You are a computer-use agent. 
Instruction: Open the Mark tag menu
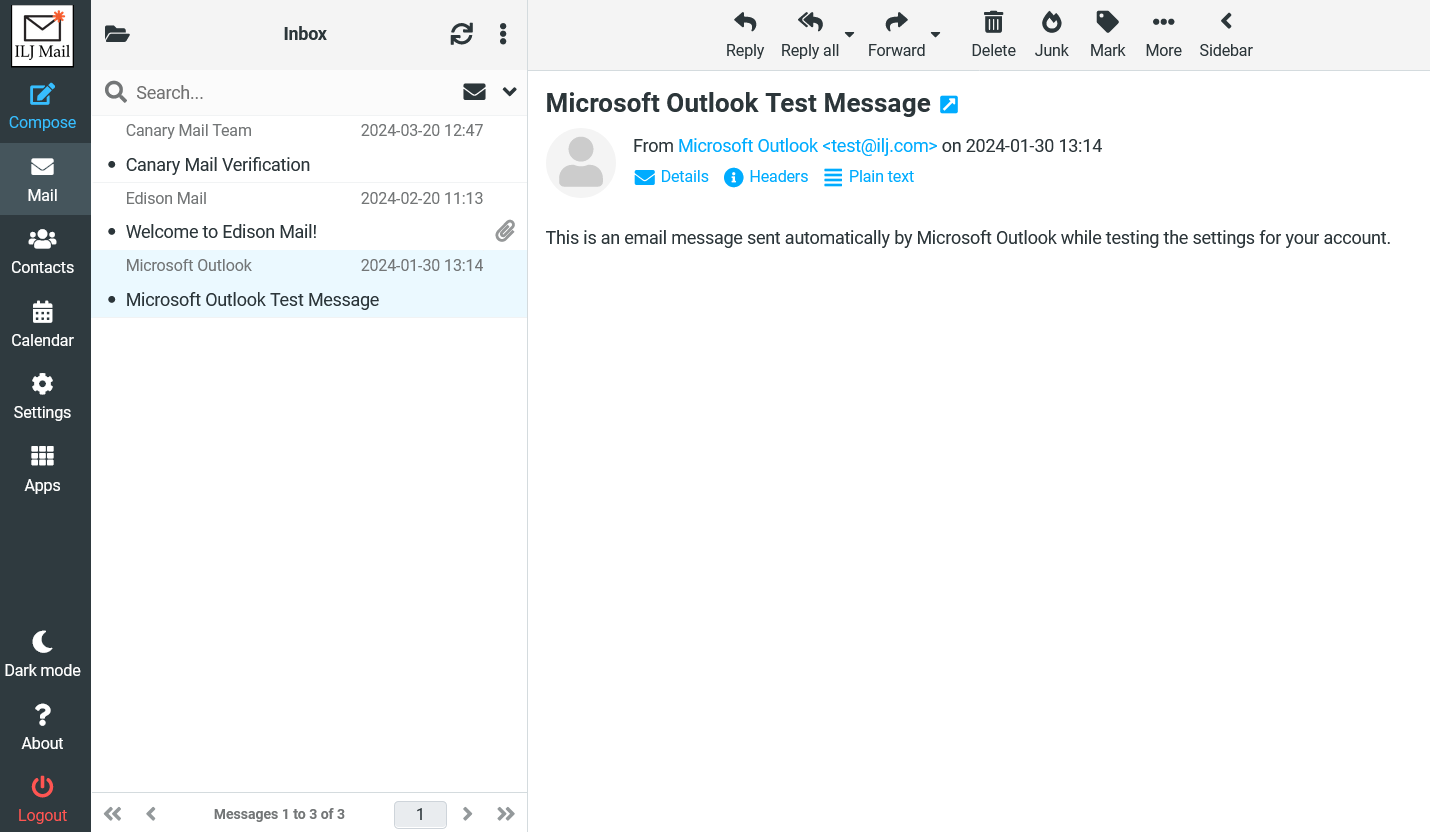tap(1107, 34)
